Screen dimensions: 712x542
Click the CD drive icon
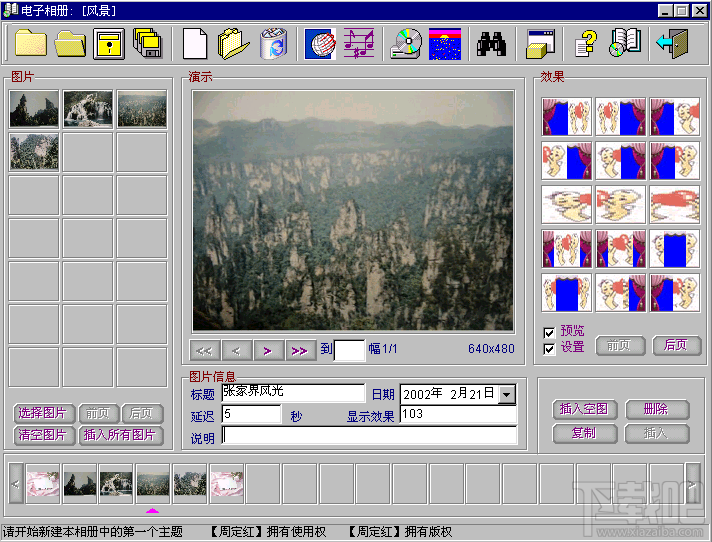coord(406,44)
